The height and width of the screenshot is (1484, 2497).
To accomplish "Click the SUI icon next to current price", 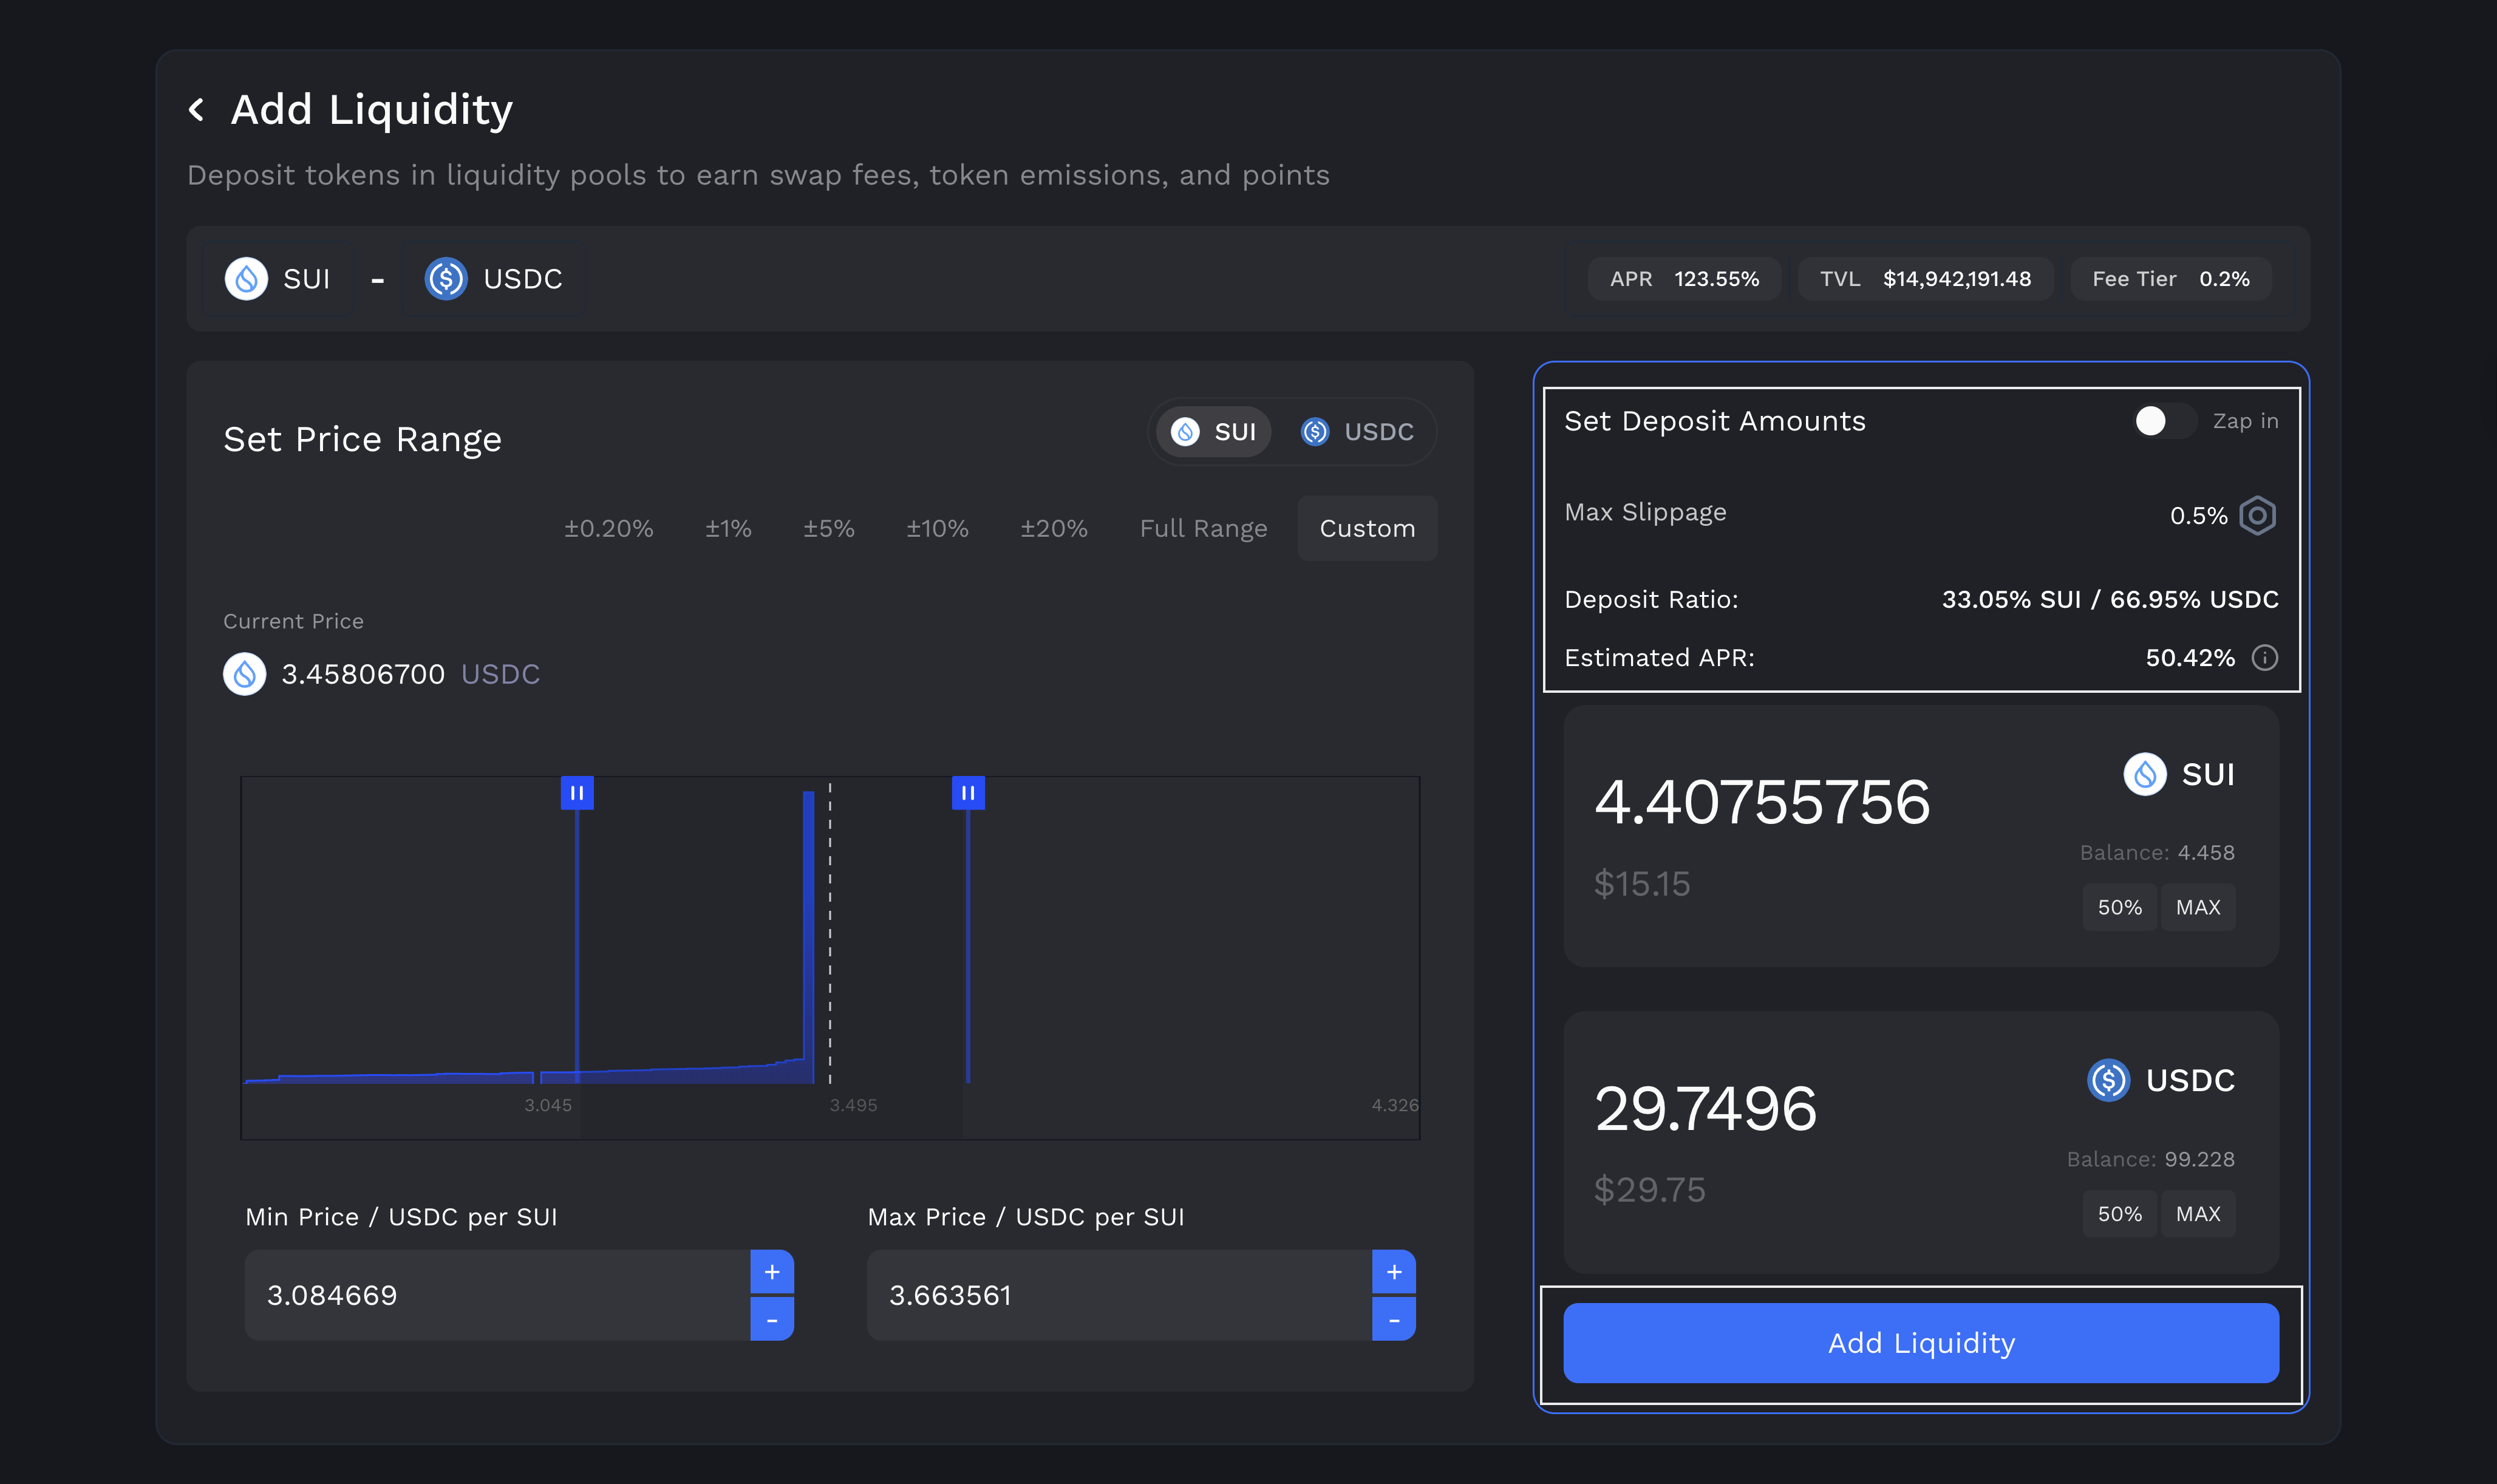I will [244, 674].
